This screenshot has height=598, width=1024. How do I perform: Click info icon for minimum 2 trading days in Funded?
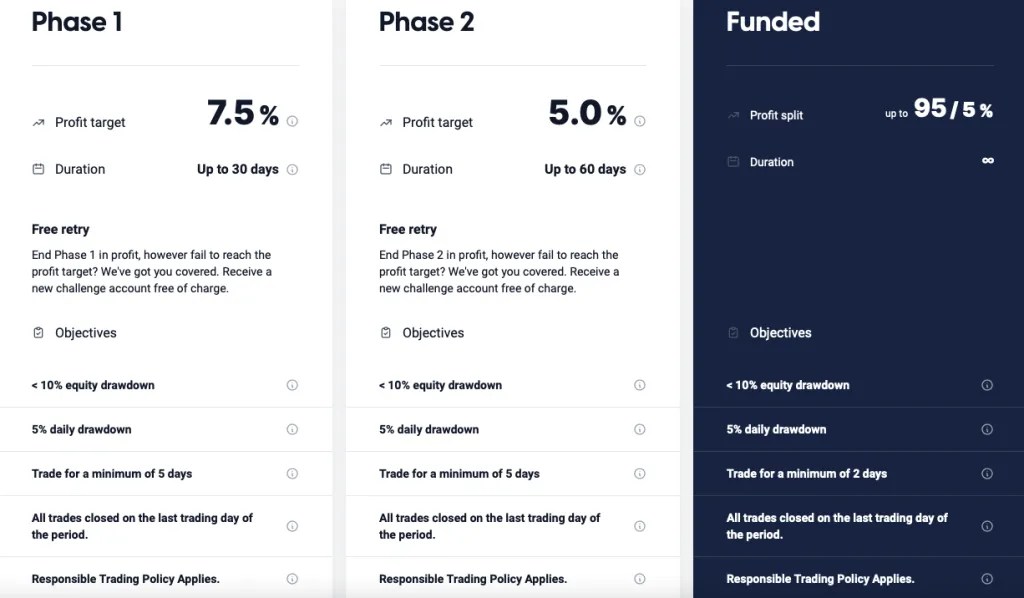pos(988,473)
